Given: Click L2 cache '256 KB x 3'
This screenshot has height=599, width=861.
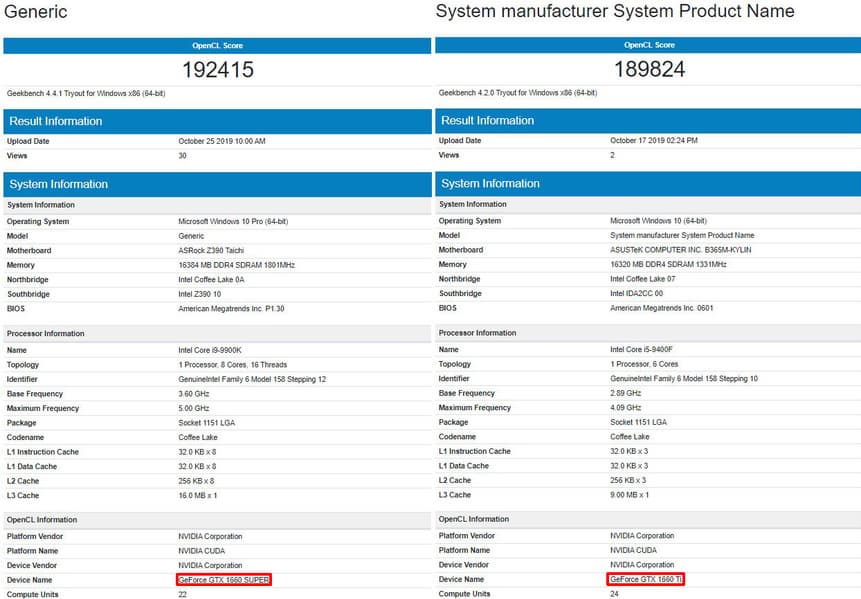Looking at the screenshot, I should click(x=628, y=480).
